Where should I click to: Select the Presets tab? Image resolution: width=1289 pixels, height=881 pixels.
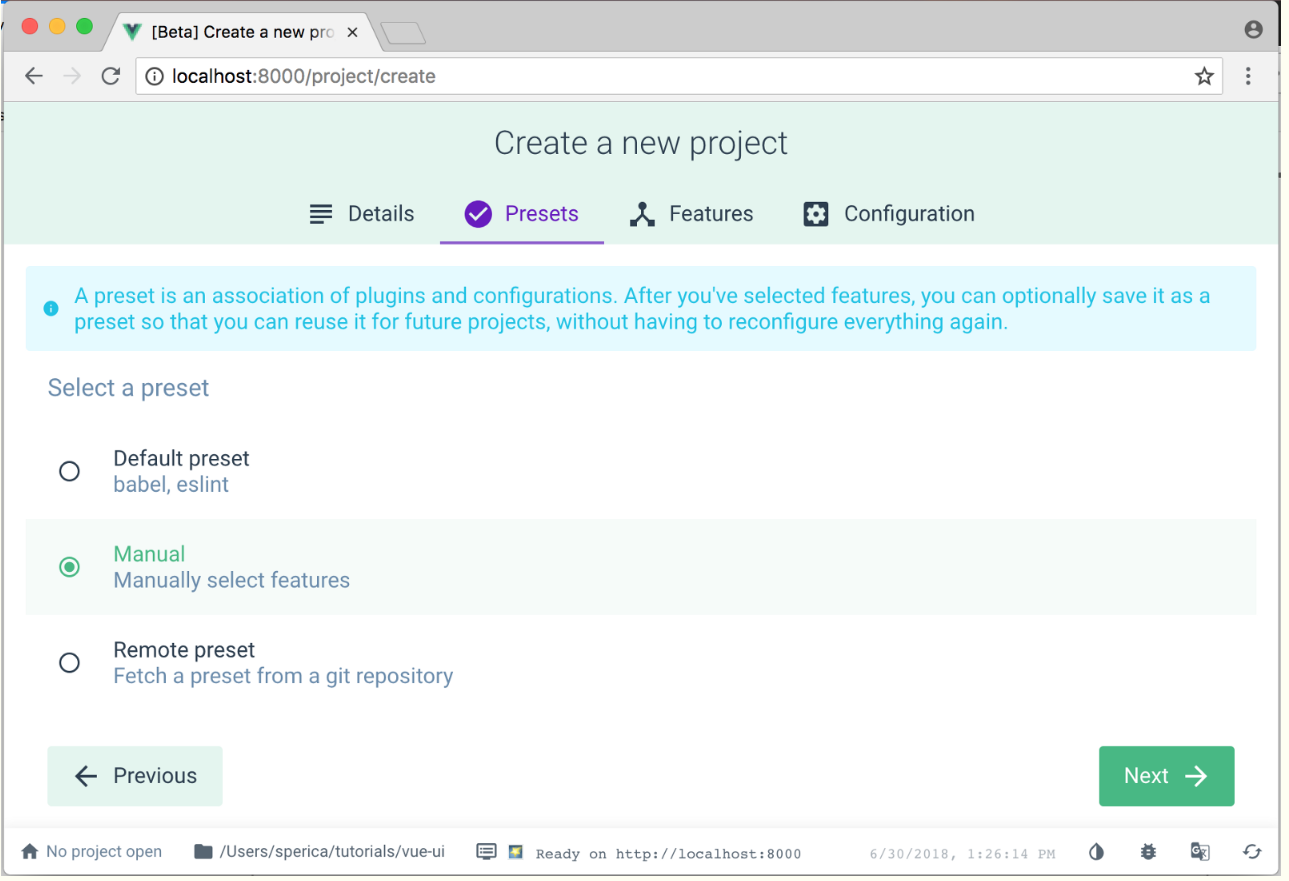click(521, 214)
